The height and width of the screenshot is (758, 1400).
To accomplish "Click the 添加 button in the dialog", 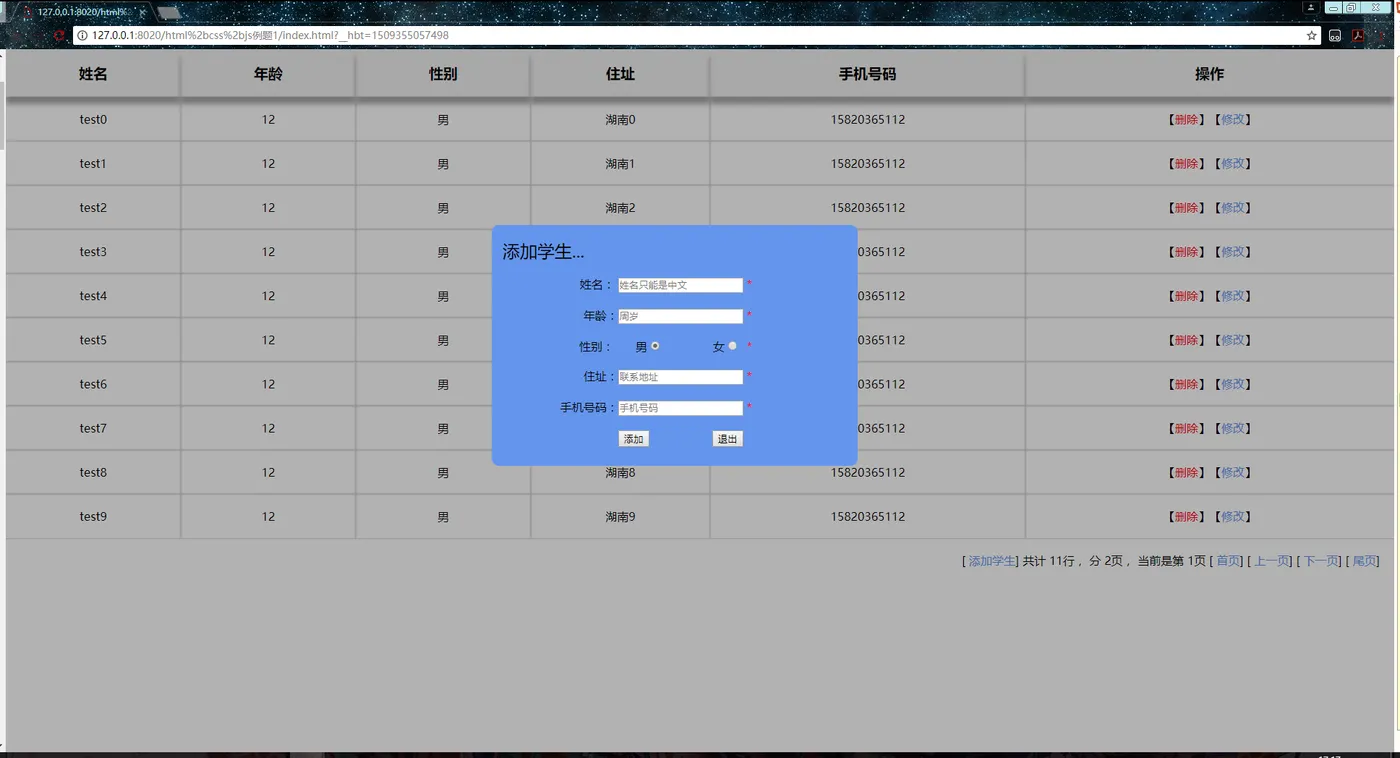I will [x=633, y=438].
